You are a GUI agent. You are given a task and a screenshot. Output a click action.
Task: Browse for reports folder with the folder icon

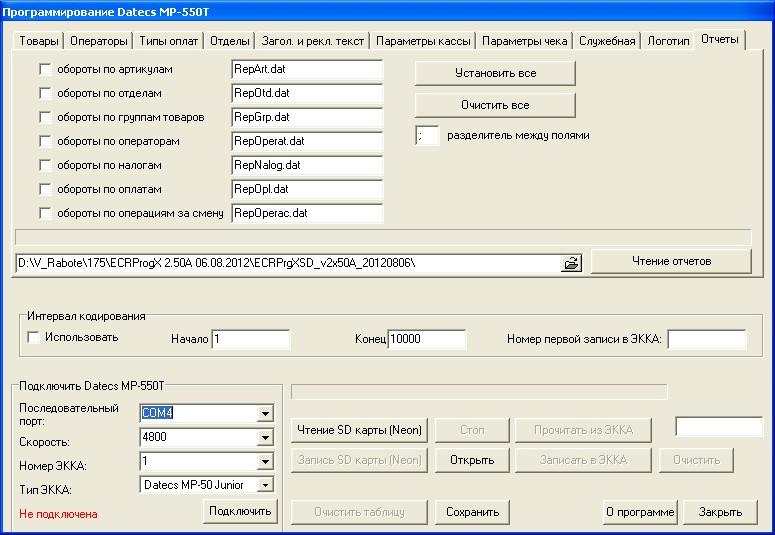571,263
